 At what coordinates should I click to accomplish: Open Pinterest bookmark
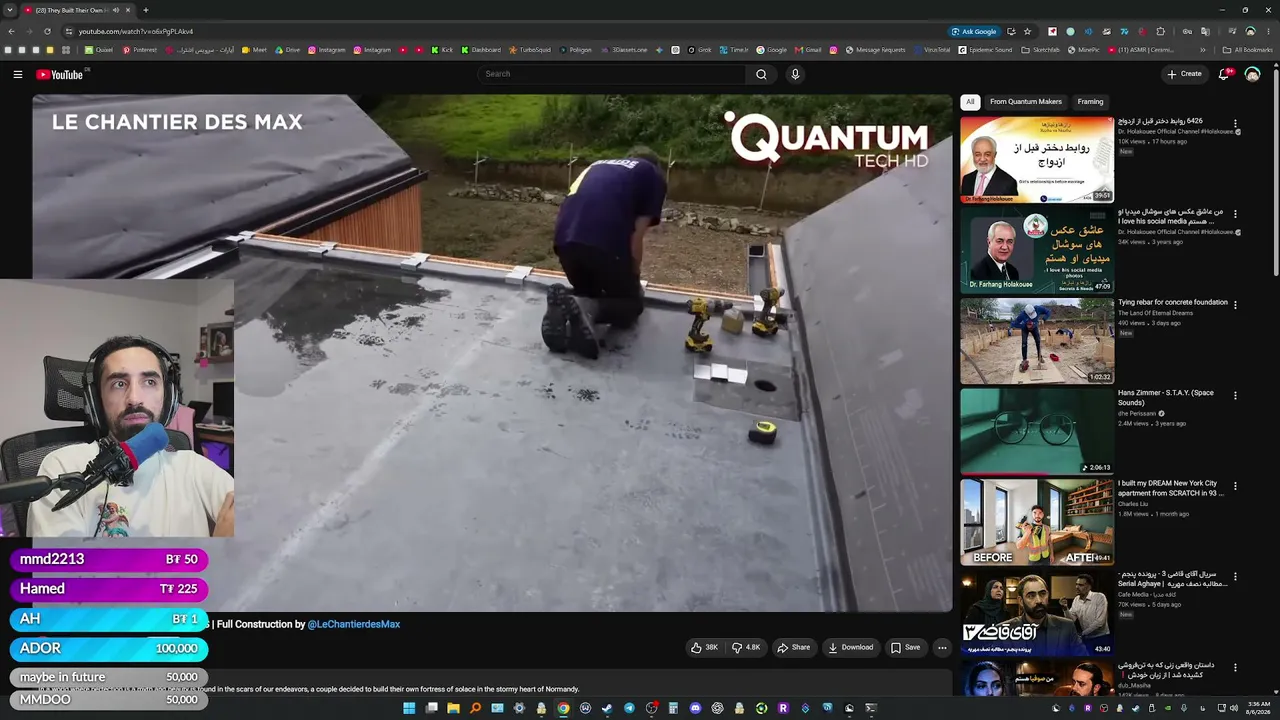click(x=140, y=50)
